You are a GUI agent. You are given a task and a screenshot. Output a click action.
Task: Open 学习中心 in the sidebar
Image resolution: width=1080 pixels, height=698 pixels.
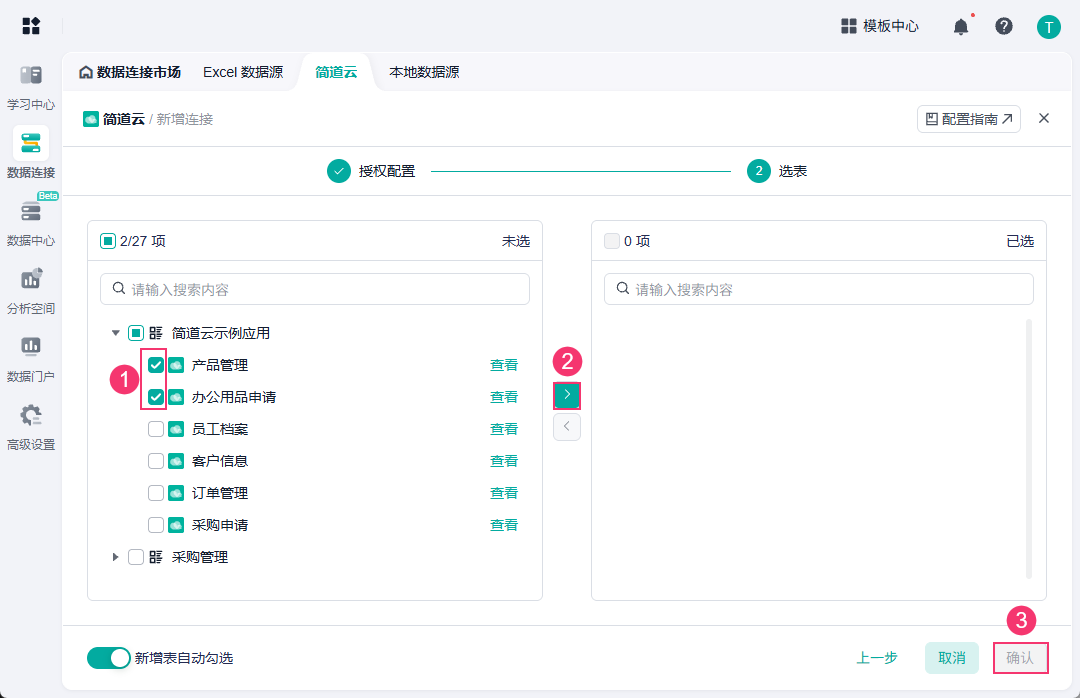tap(31, 88)
